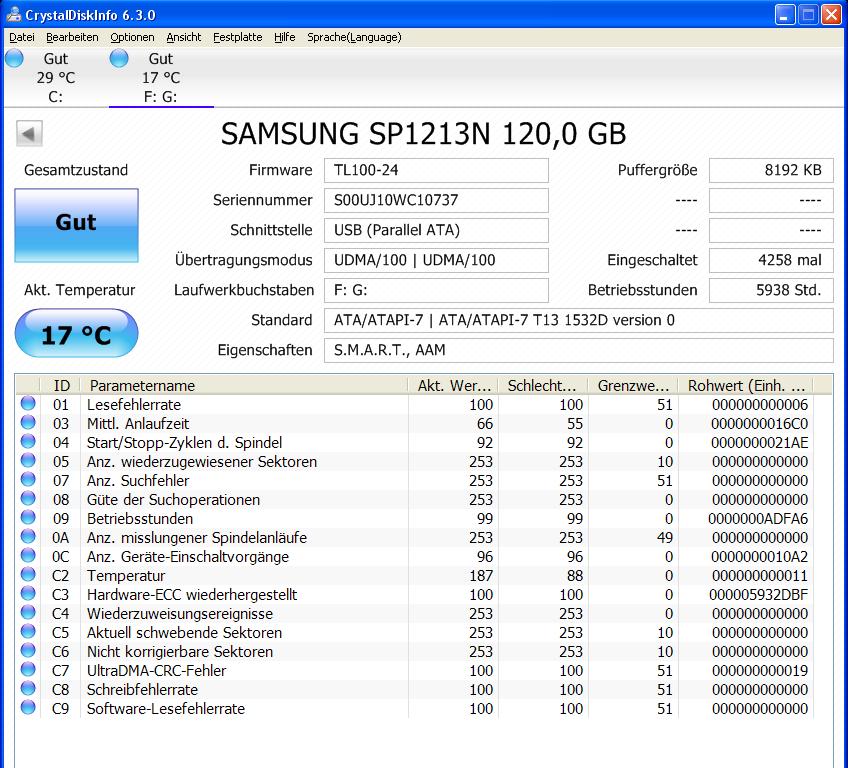848x768 pixels.
Task: Click the ID column header
Action: click(61, 386)
